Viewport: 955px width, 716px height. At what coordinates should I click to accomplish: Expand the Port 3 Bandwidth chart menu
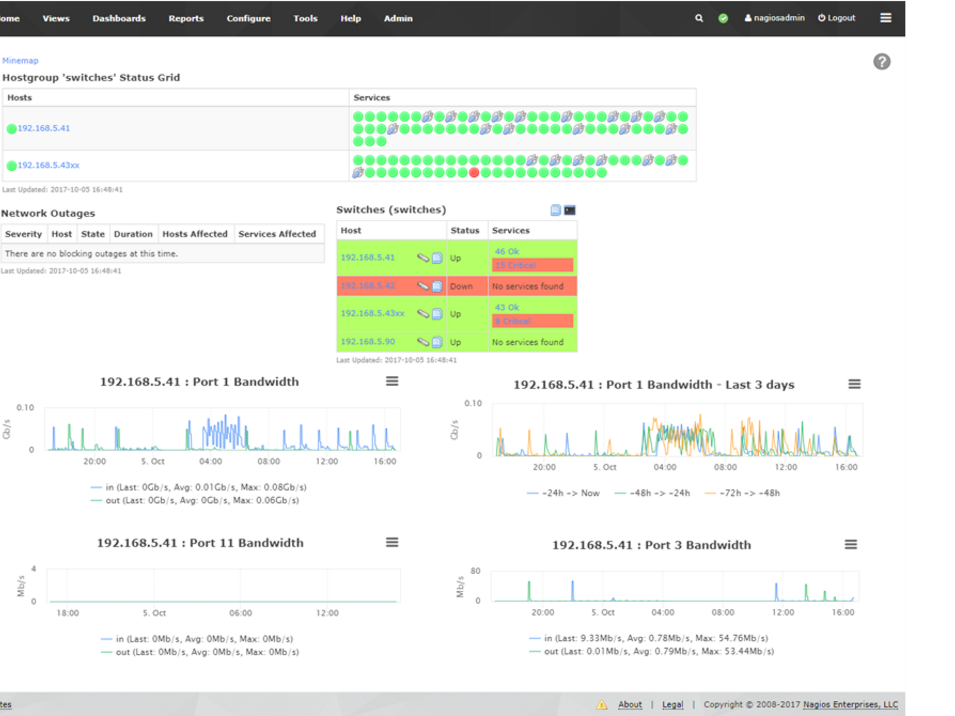pos(851,545)
